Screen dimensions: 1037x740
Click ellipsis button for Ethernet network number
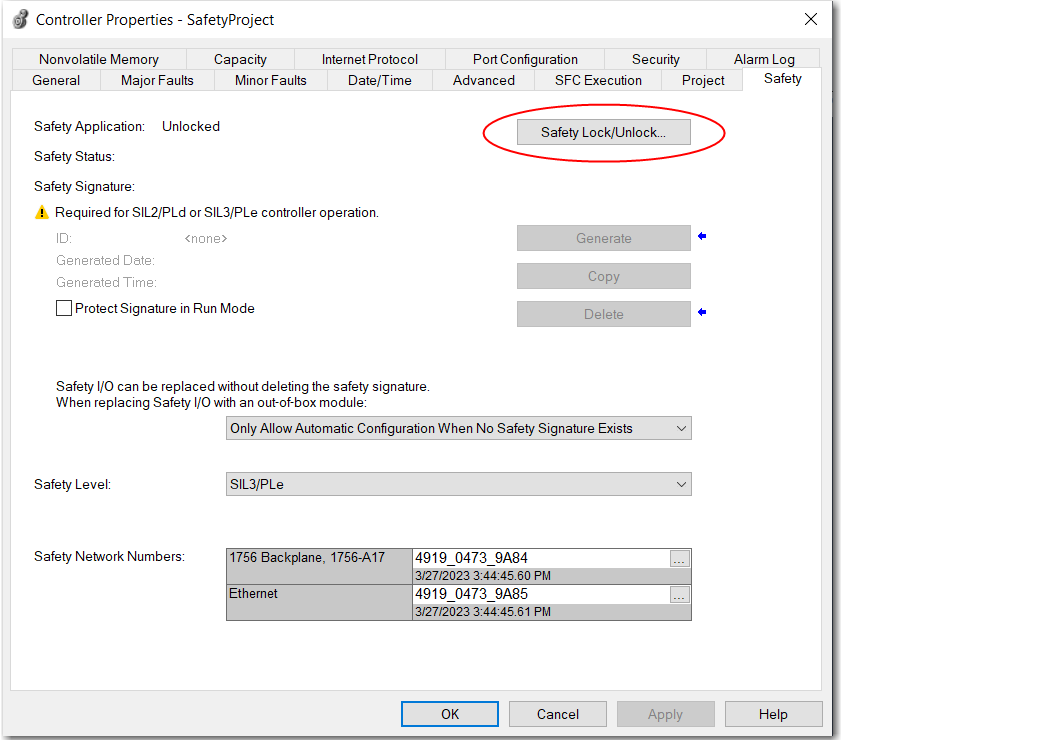click(679, 595)
